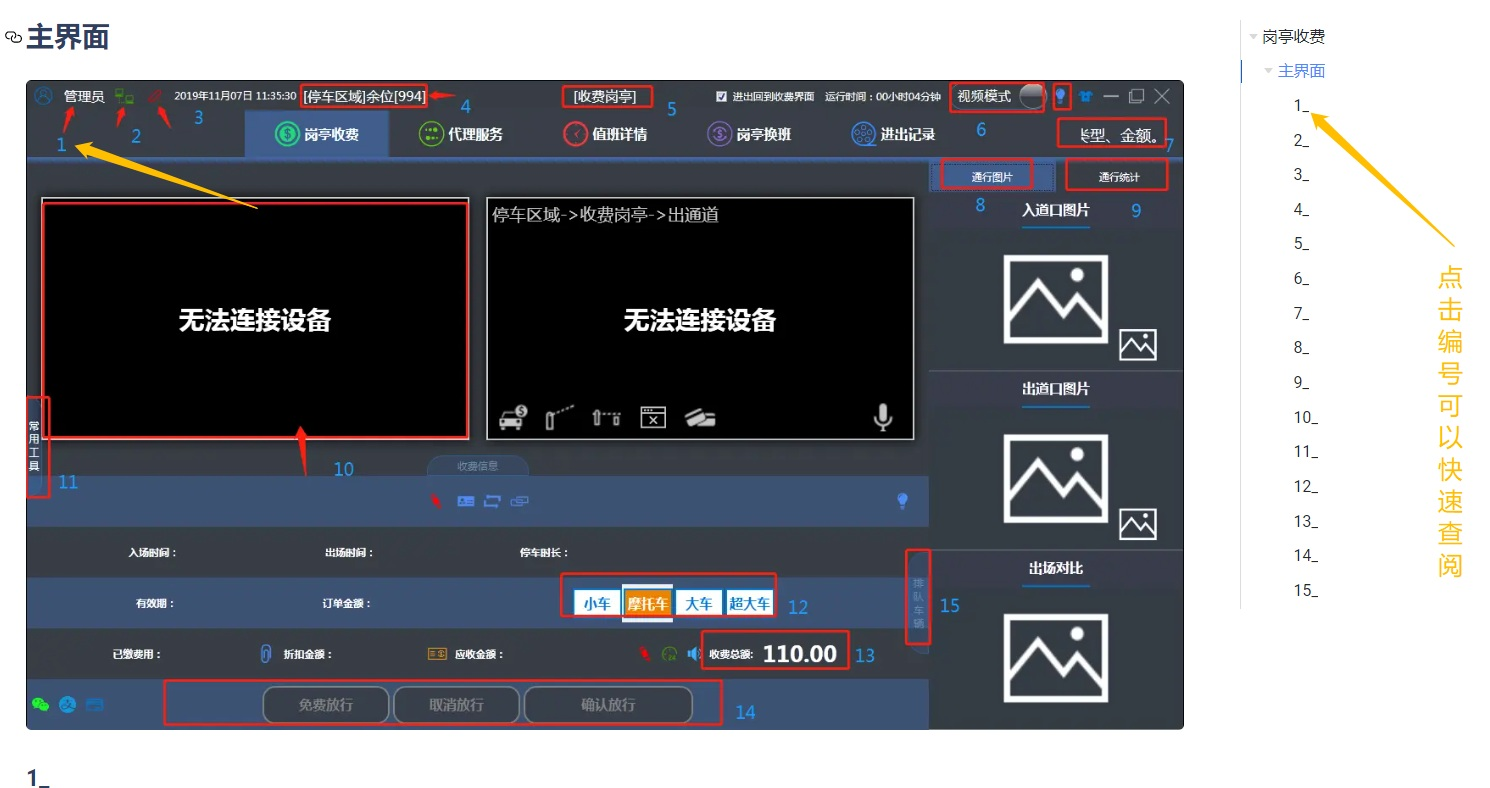
Task: Select the 摩托车 vehicle type
Action: pos(647,603)
